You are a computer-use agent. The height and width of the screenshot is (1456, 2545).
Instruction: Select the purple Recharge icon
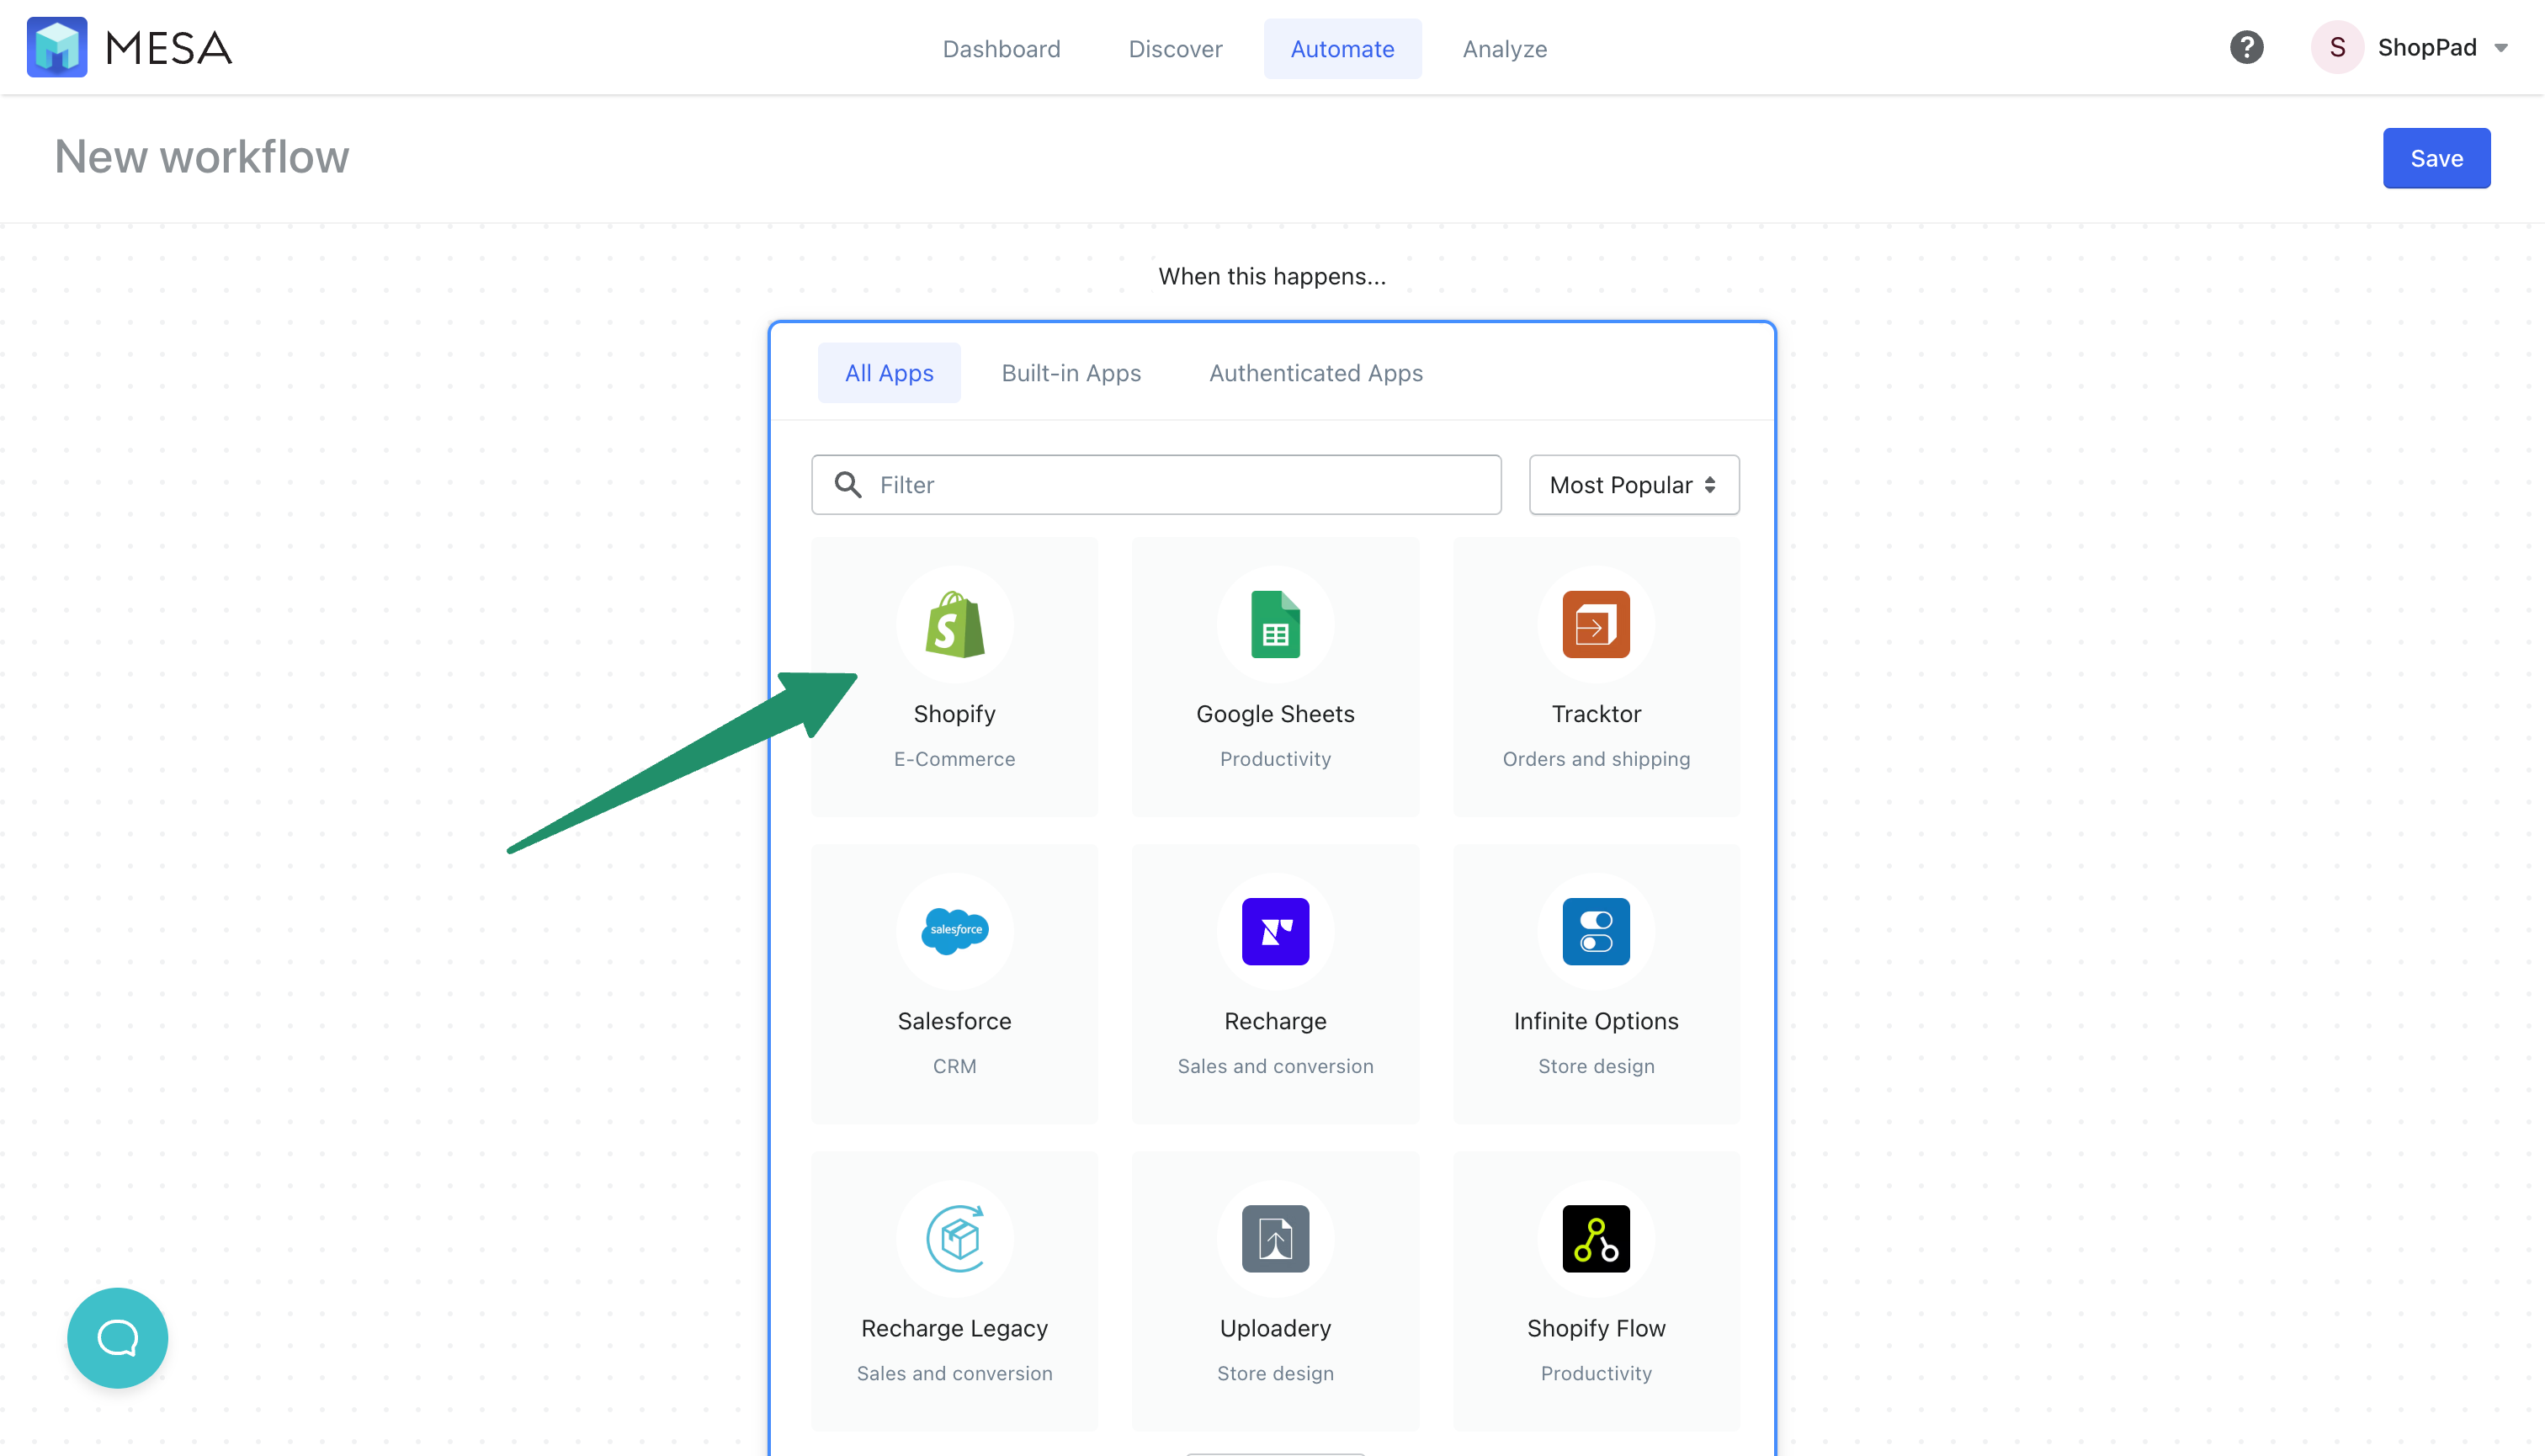1275,931
